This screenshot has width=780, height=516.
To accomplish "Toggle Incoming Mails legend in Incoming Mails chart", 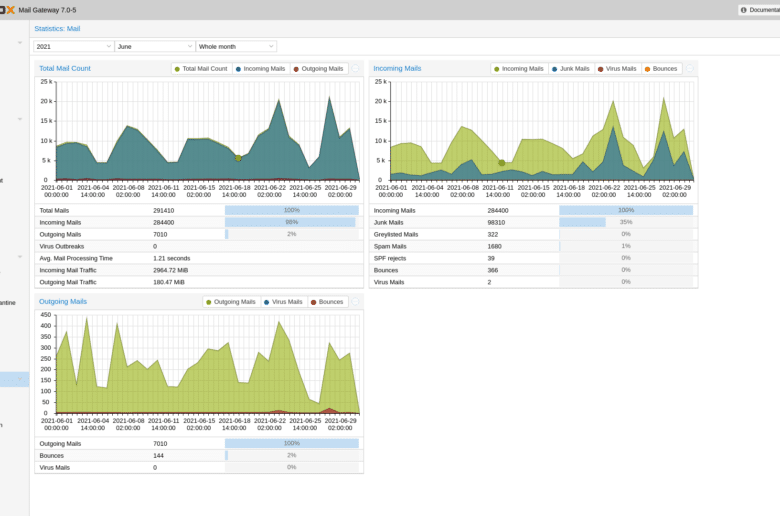I will point(518,69).
